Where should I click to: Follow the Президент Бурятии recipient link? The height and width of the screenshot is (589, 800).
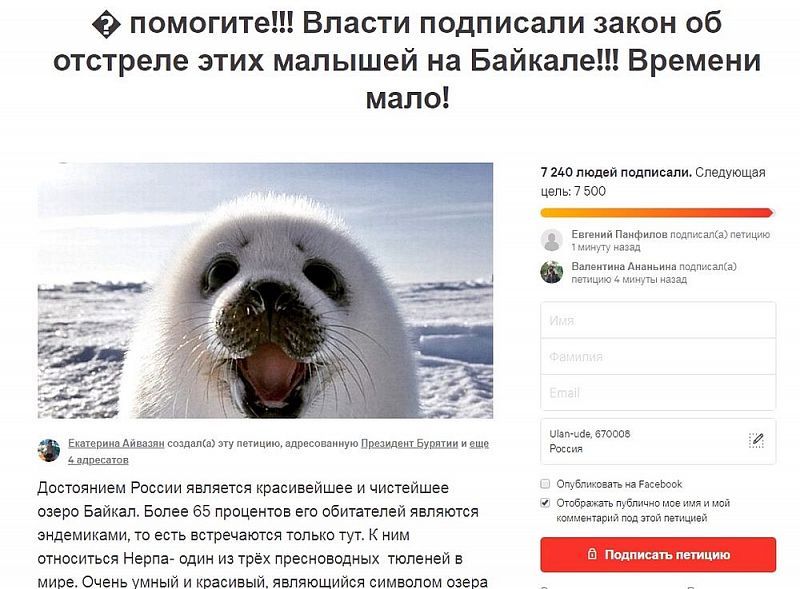pyautogui.click(x=409, y=444)
